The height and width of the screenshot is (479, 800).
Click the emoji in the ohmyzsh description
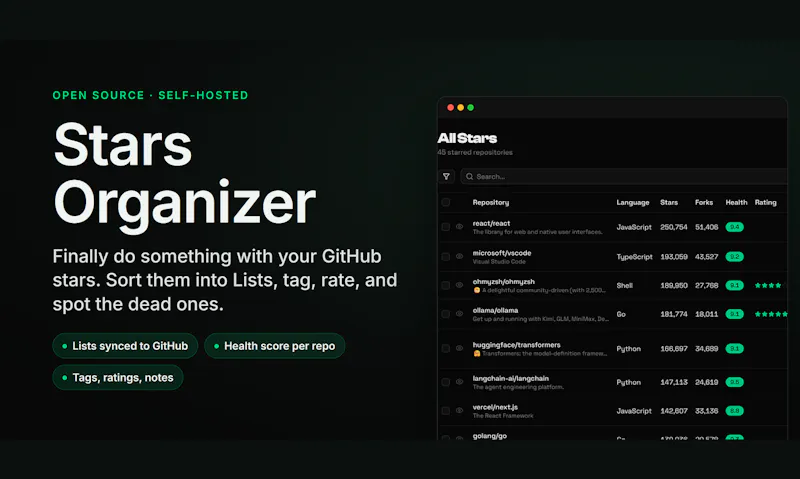tap(477, 290)
